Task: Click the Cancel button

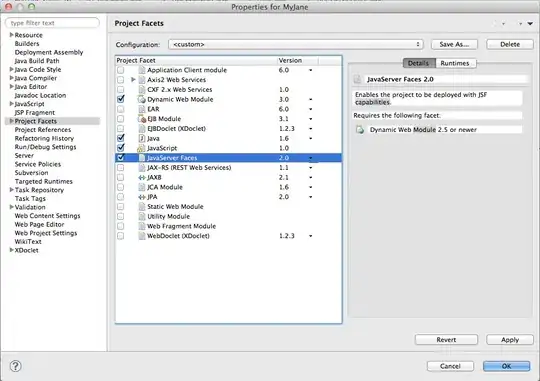Action: coord(450,366)
